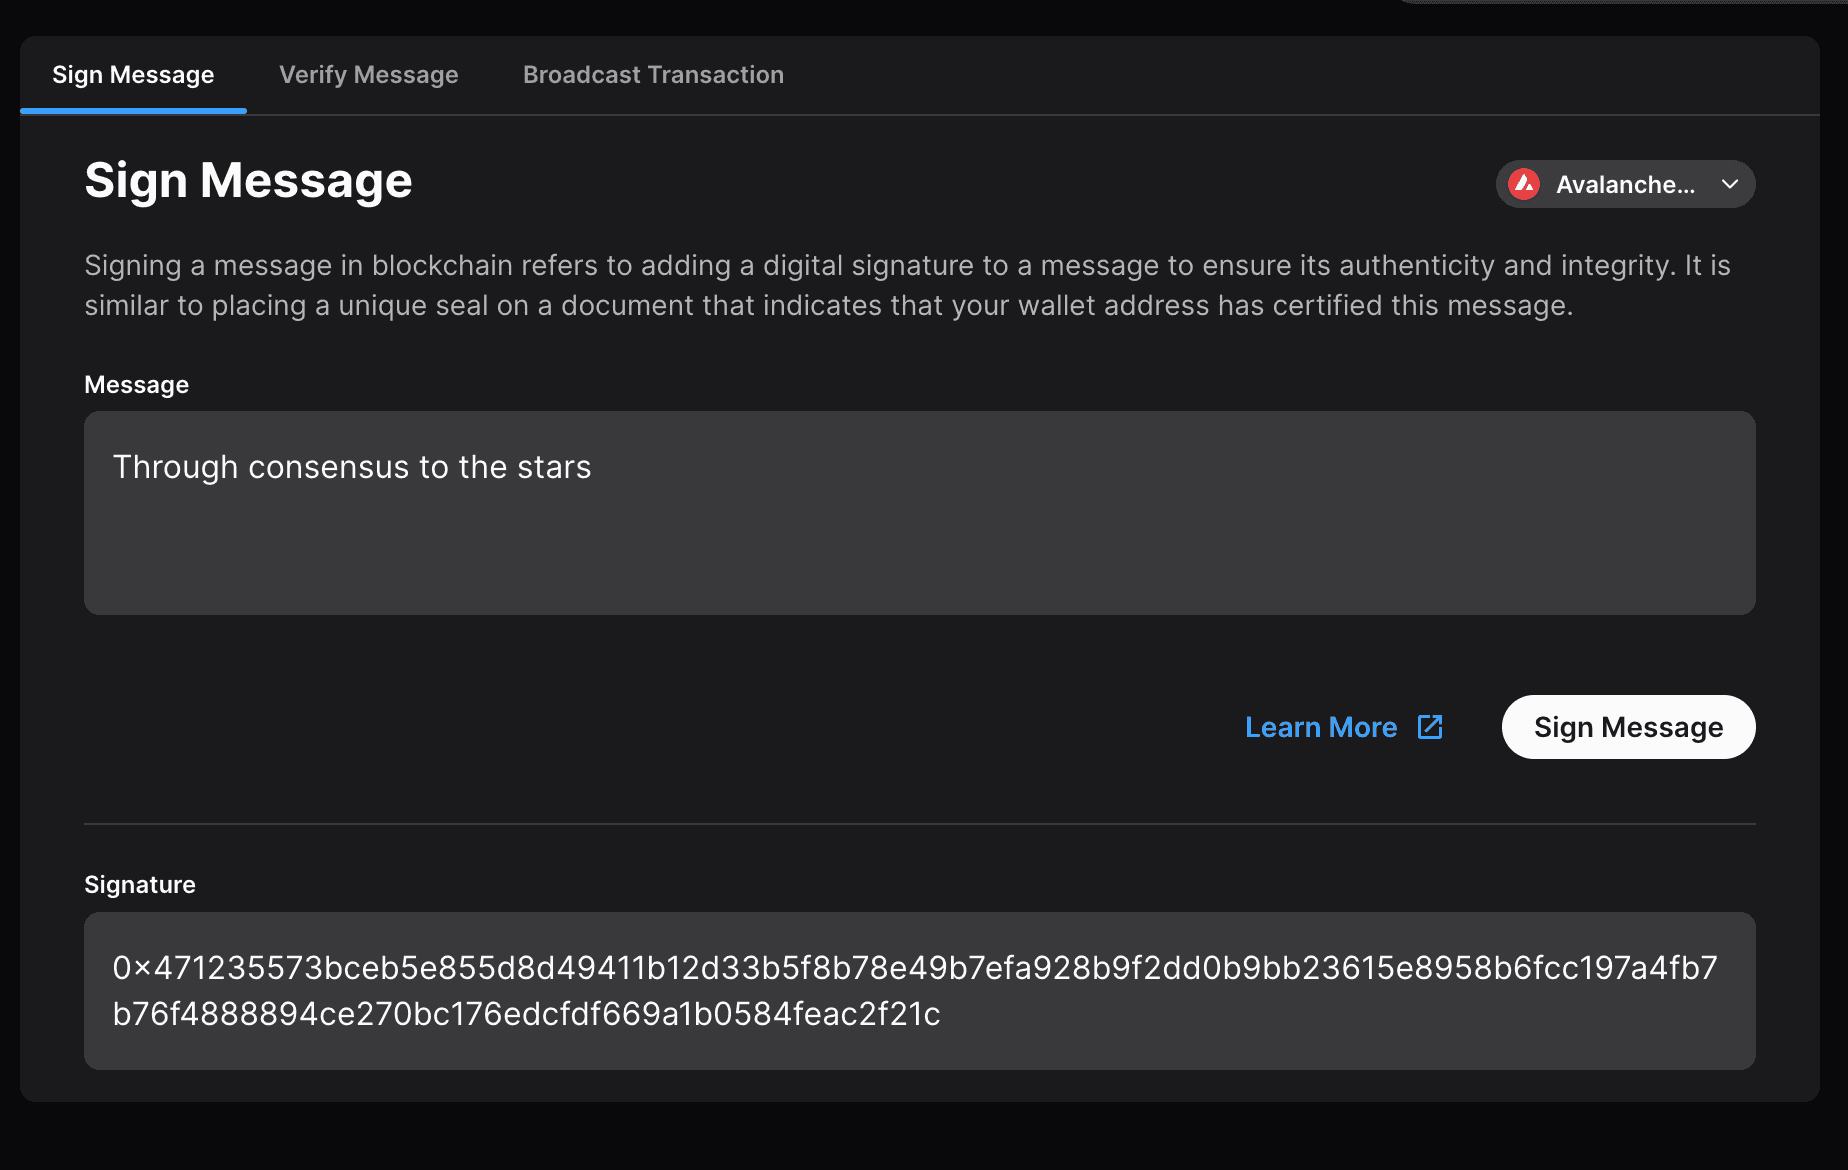Image resolution: width=1848 pixels, height=1170 pixels.
Task: Click the external link icon beside Learn More
Action: (x=1430, y=727)
